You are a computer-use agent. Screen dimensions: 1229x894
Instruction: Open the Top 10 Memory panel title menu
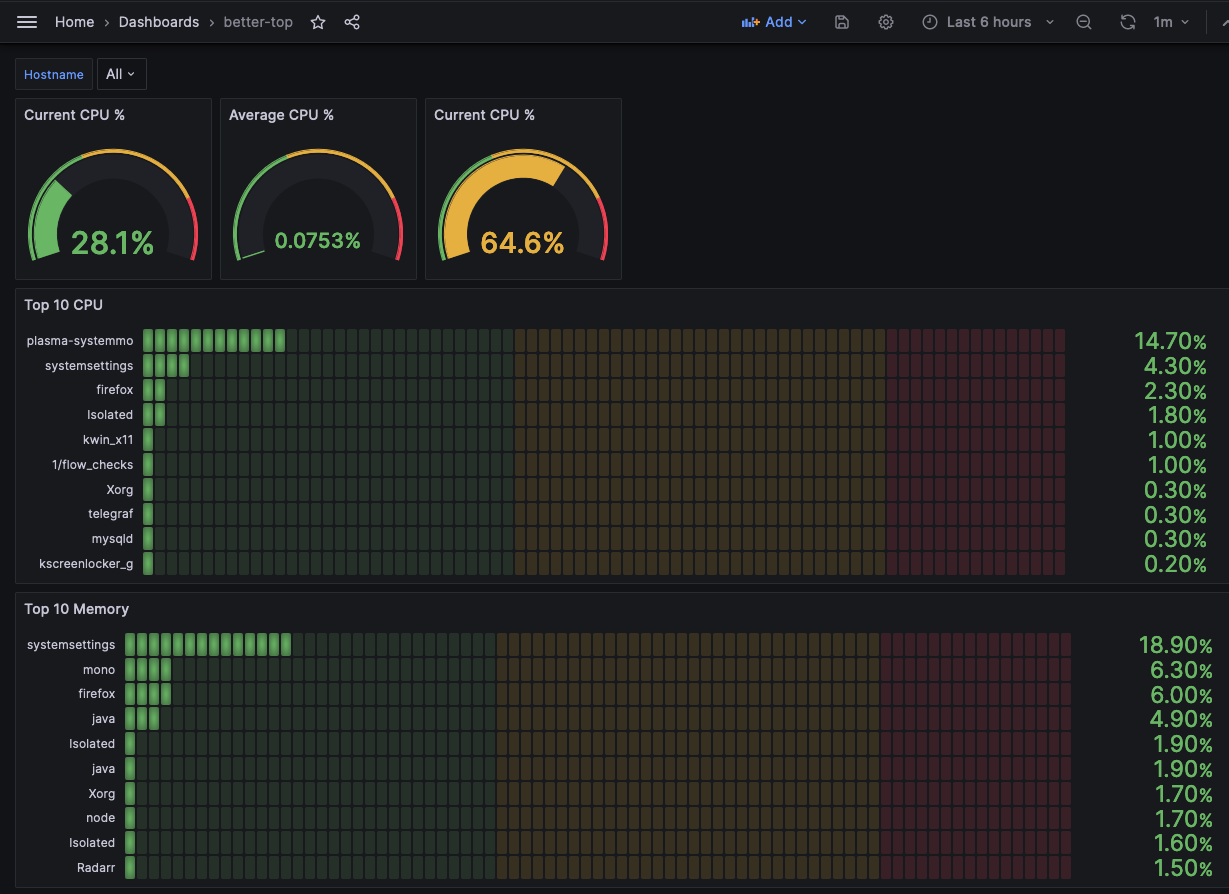coord(76,609)
